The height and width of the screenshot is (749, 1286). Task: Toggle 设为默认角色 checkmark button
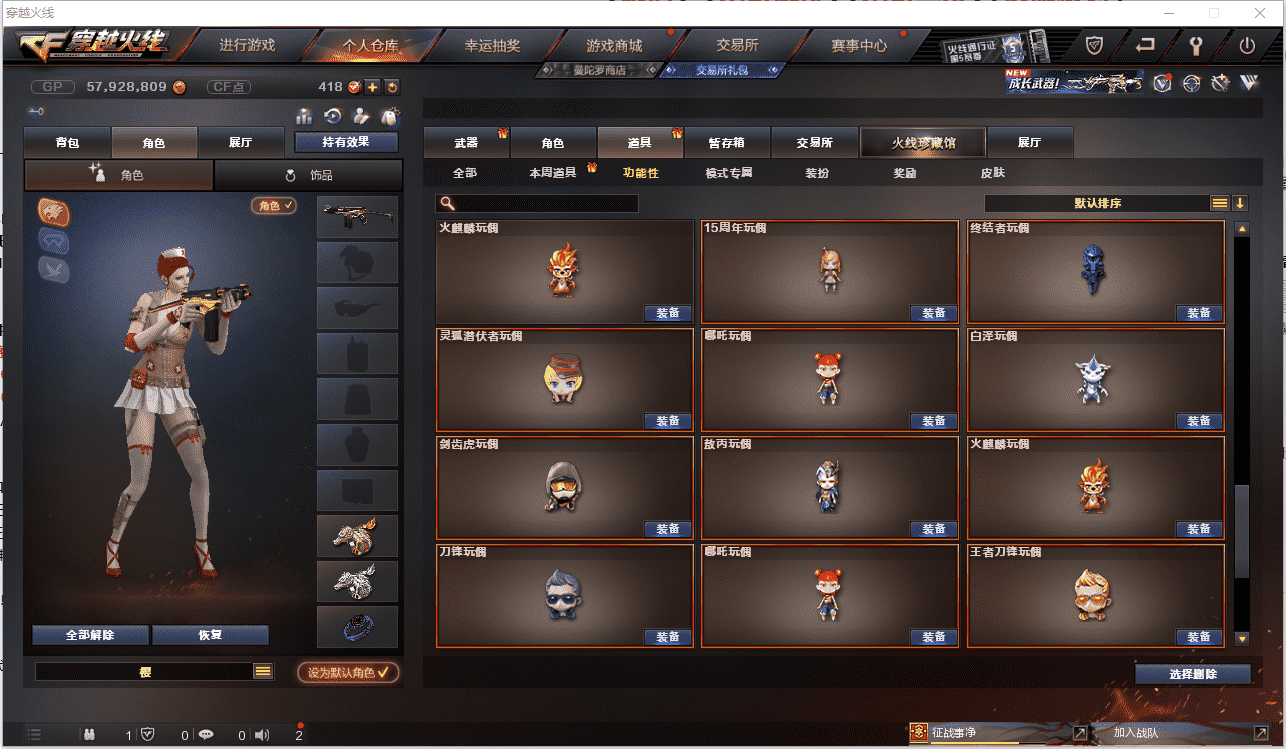348,672
